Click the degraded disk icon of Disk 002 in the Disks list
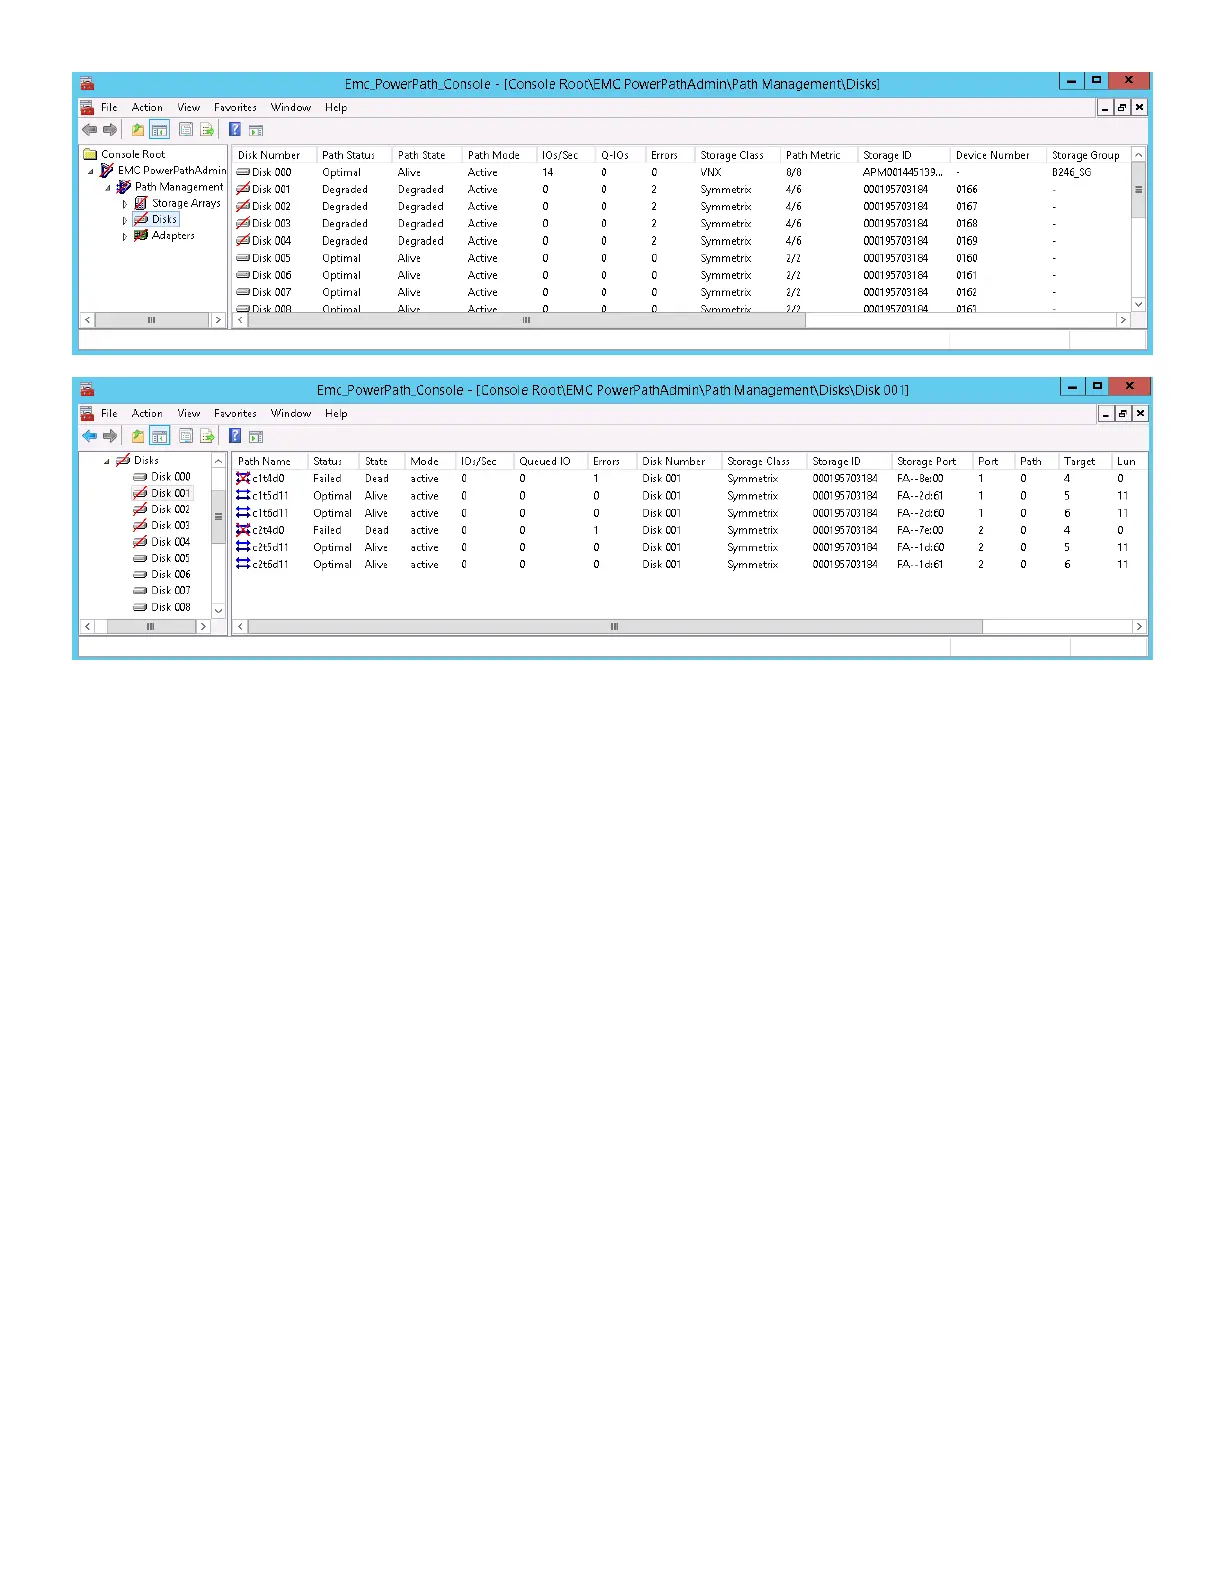 (x=243, y=206)
